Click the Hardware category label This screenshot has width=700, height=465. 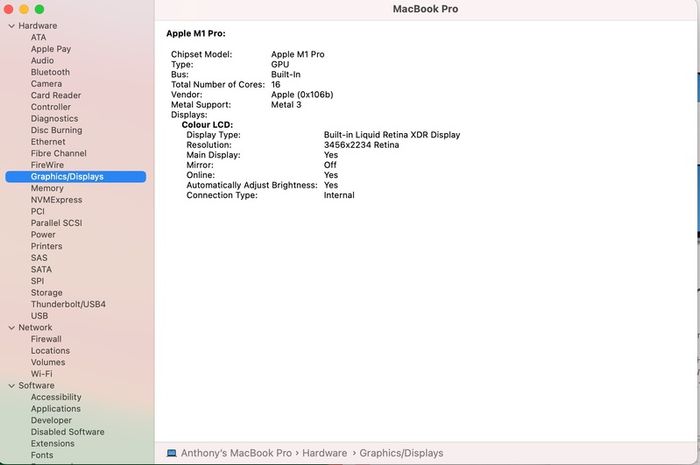38,26
